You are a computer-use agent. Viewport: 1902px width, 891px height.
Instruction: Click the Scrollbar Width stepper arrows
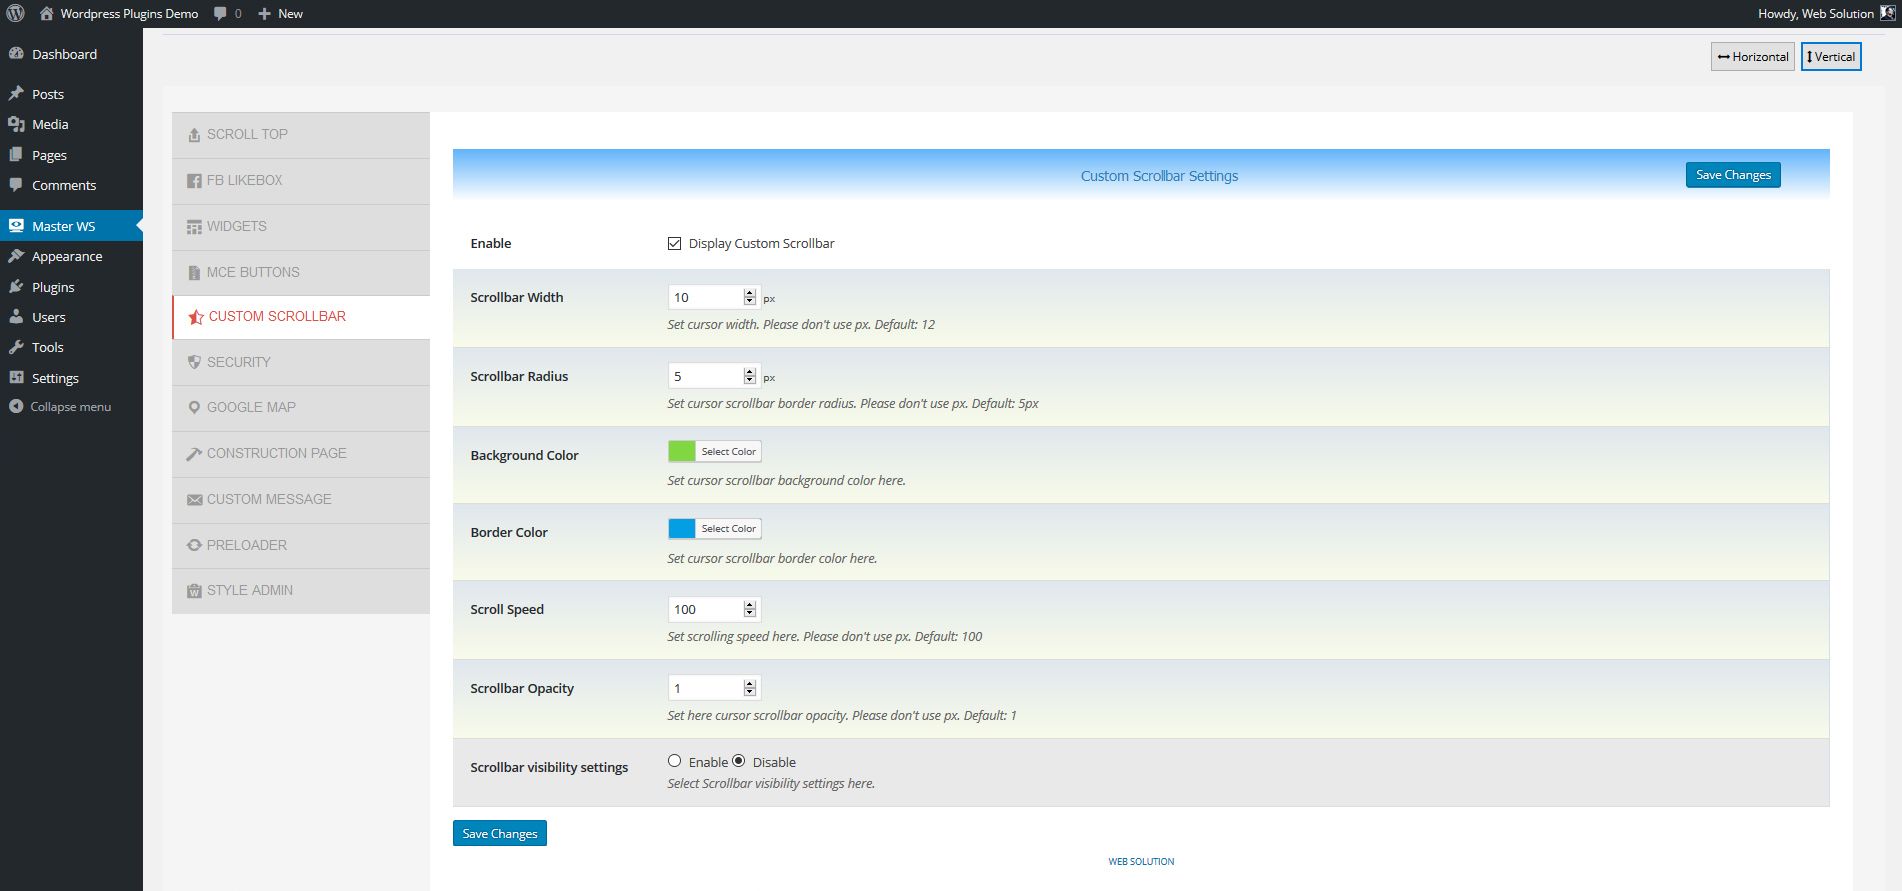pos(750,297)
